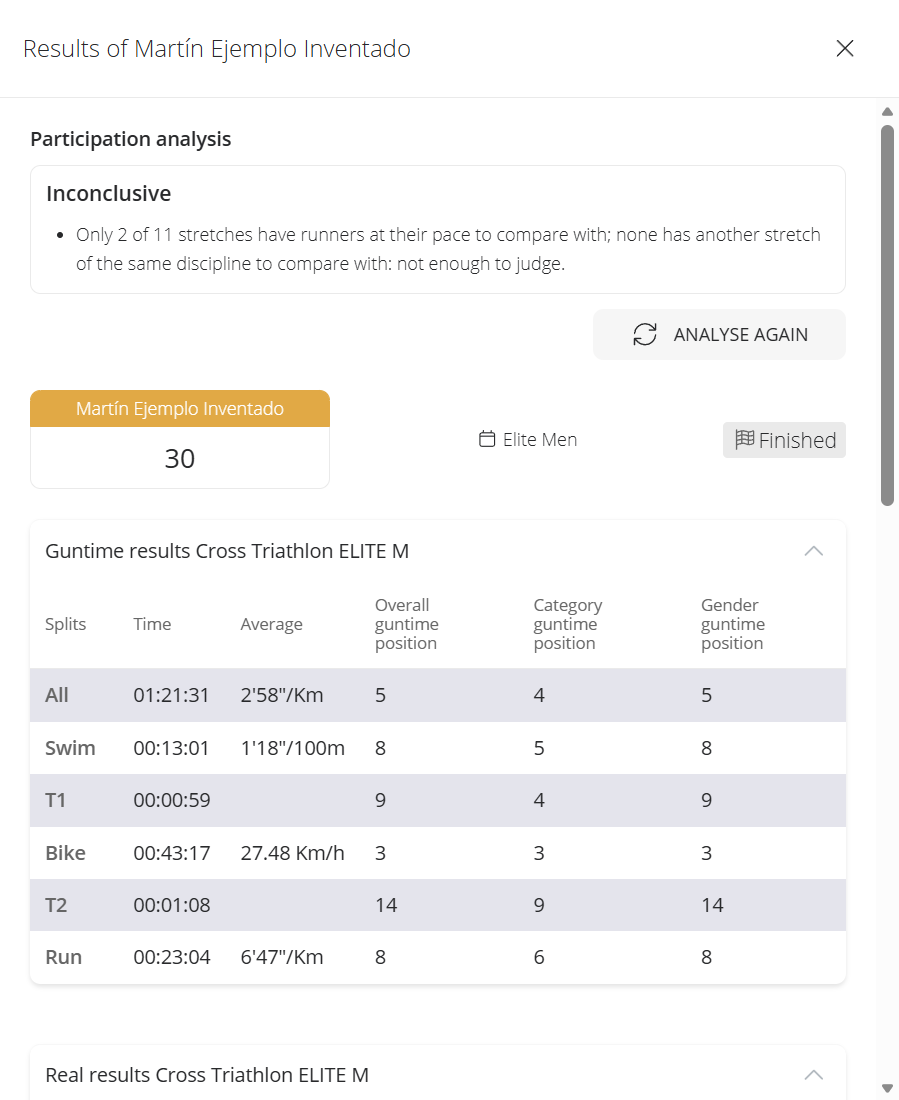Click the ANALYSE AGAIN button
This screenshot has width=899, height=1100.
[719, 335]
